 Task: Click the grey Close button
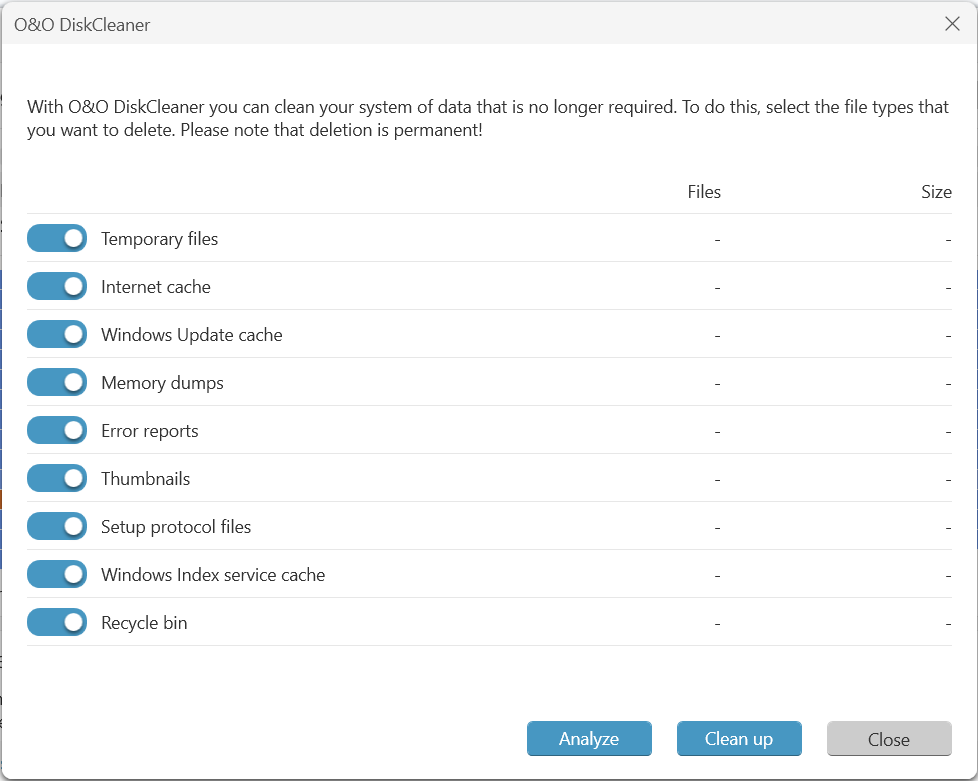(x=888, y=739)
